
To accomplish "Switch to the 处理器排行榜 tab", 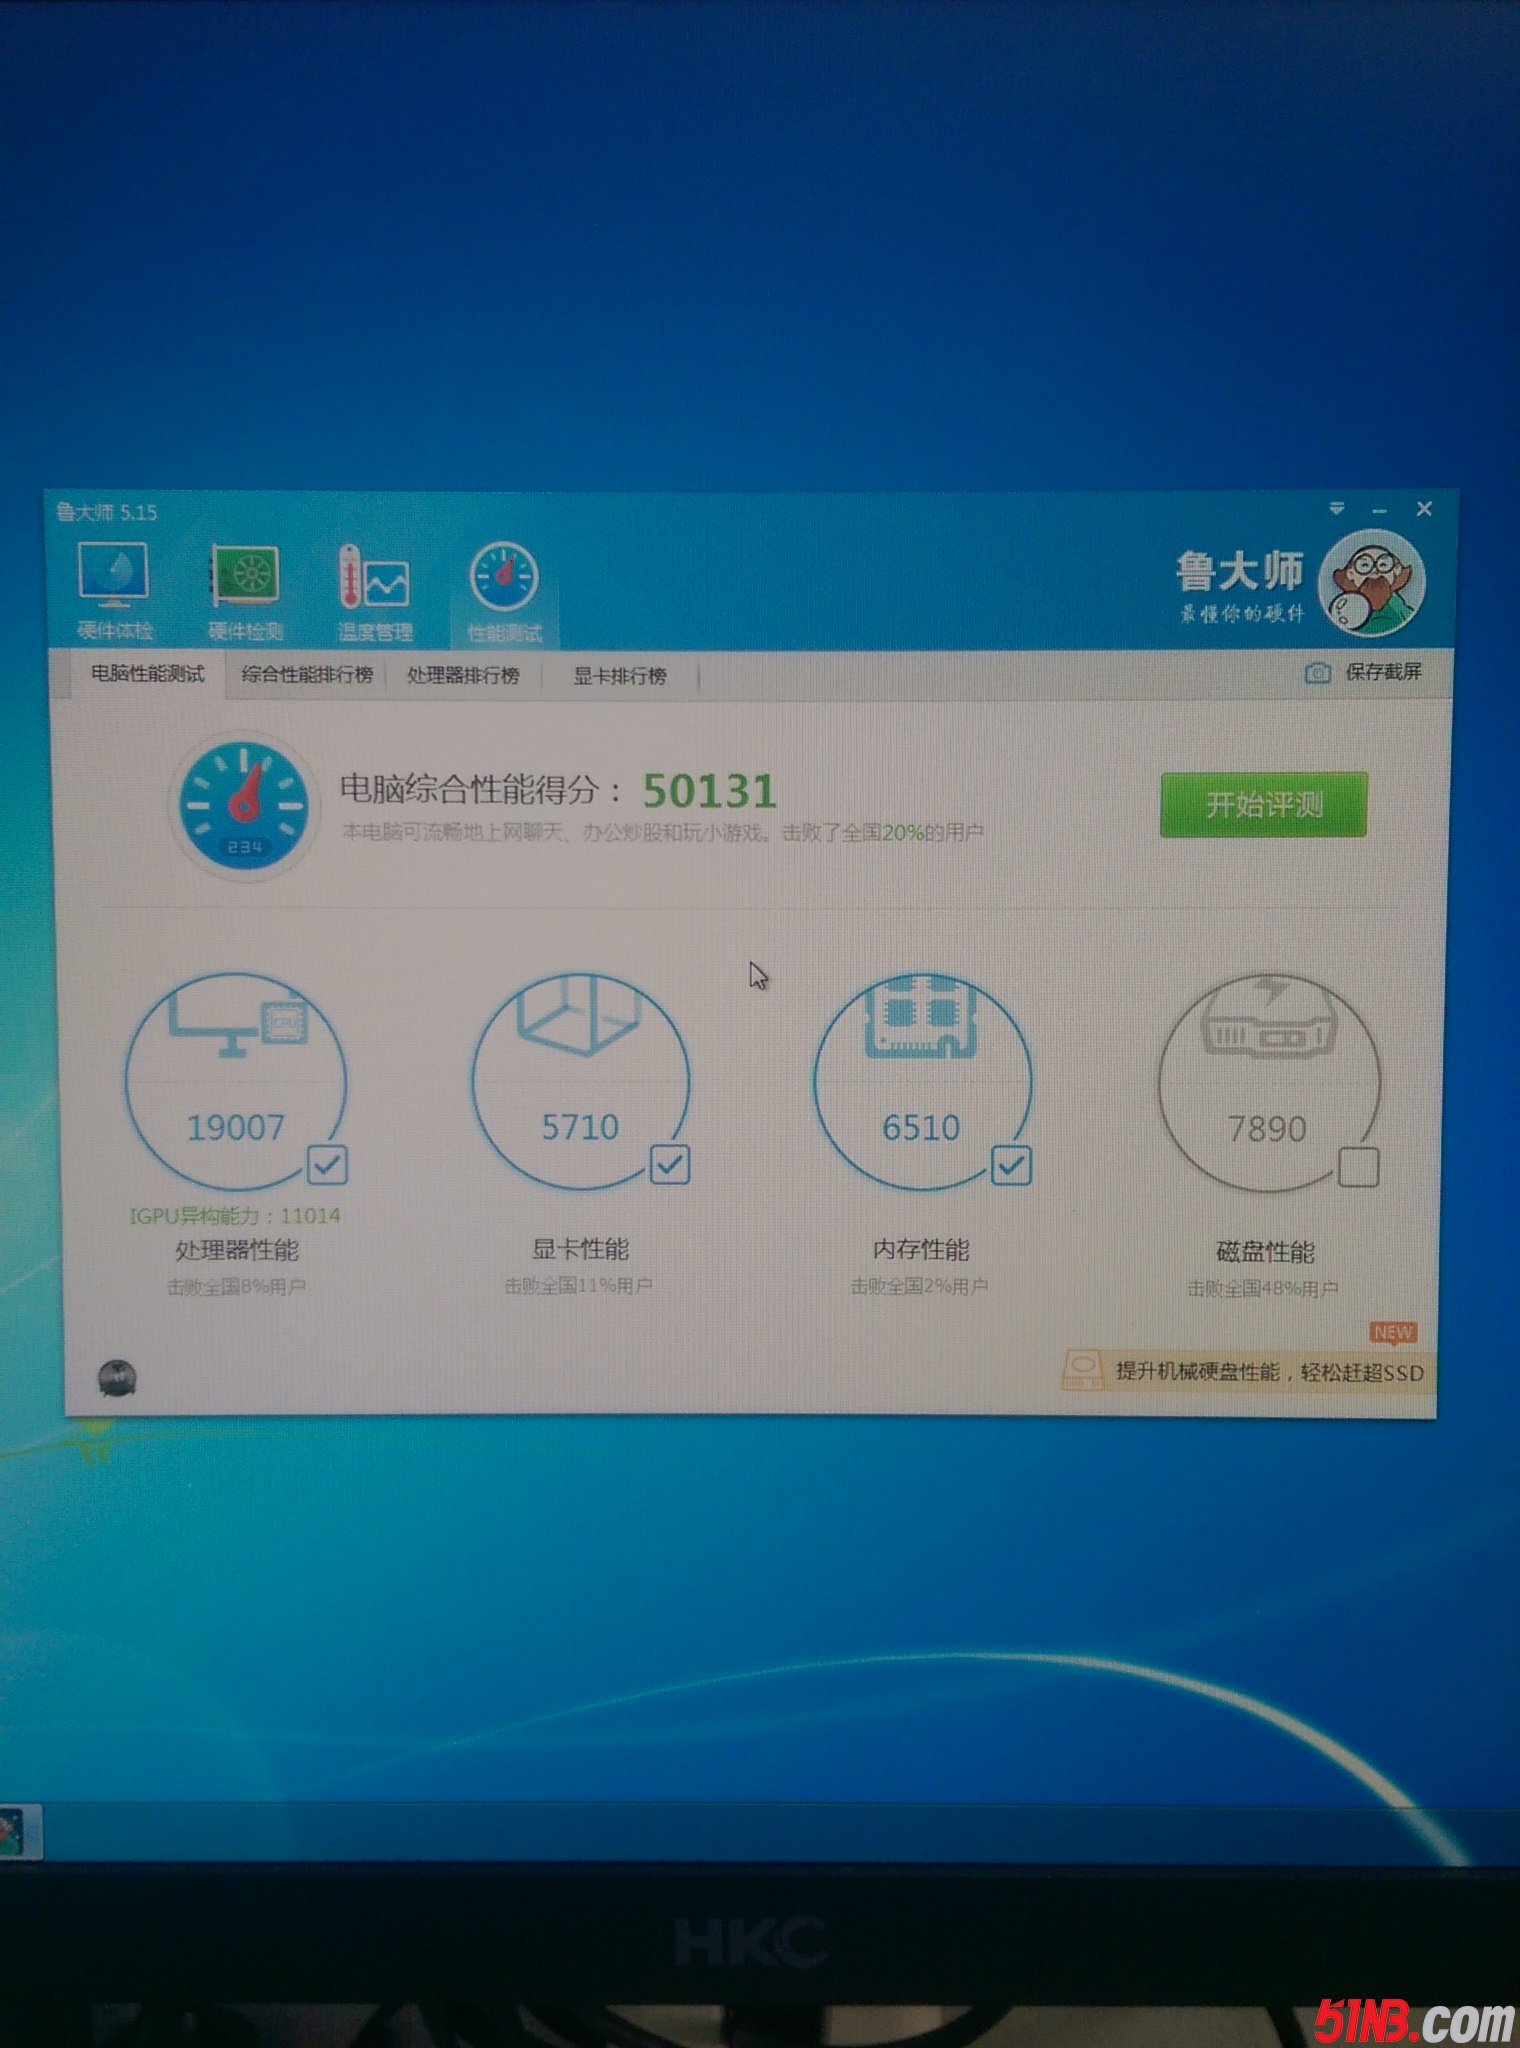I will point(463,676).
